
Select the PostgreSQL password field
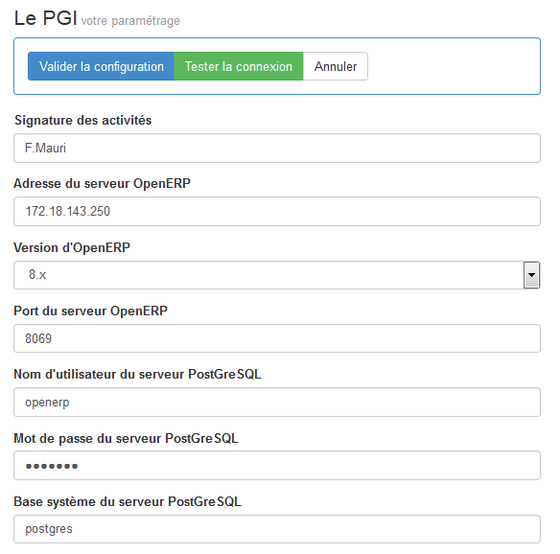[x=277, y=465]
